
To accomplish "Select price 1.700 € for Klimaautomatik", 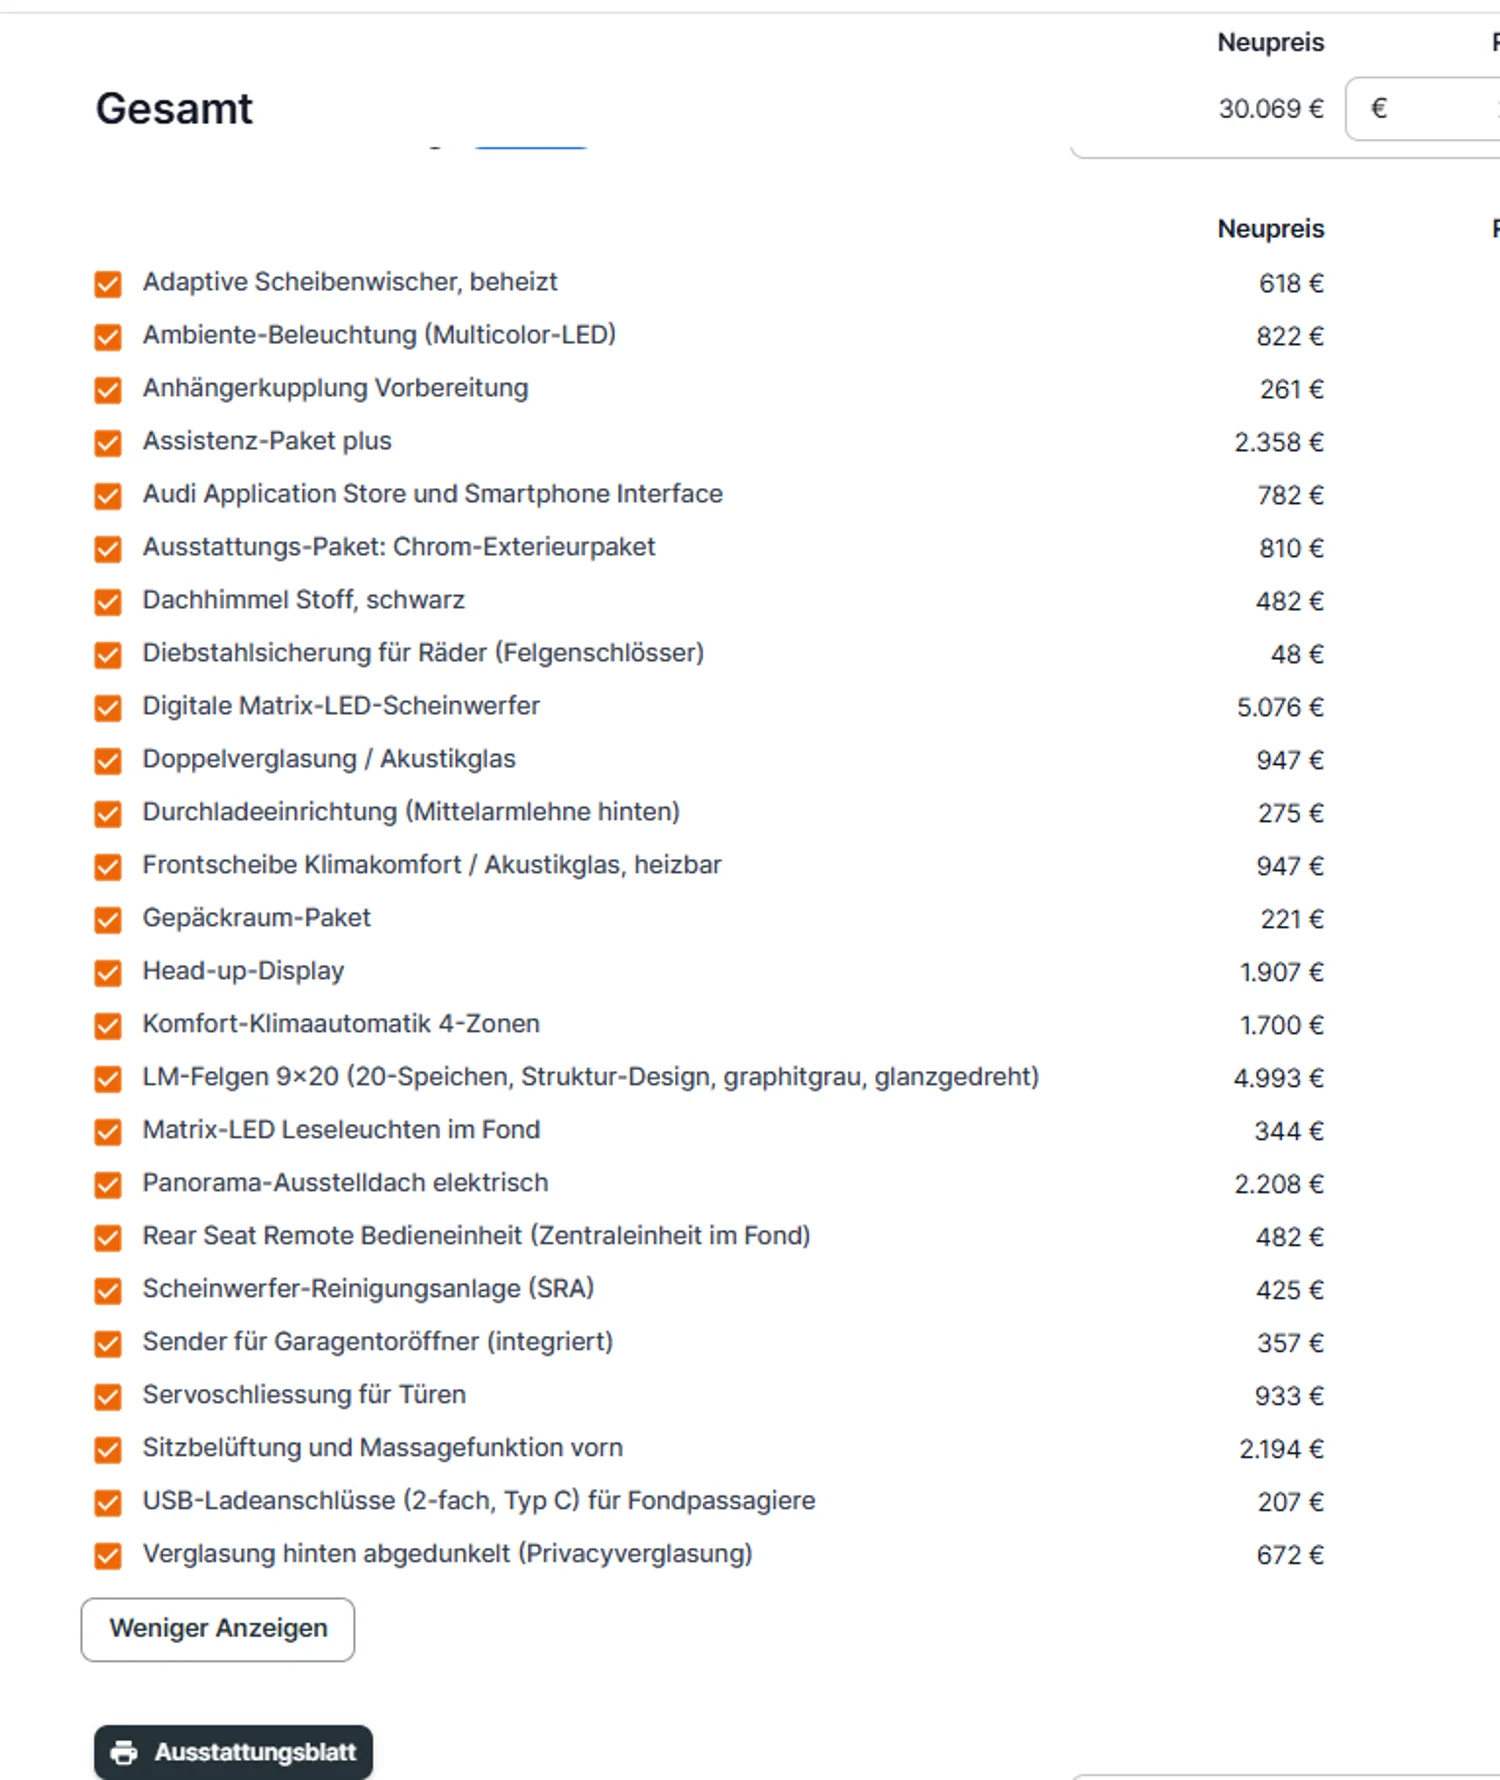I will click(1282, 1026).
